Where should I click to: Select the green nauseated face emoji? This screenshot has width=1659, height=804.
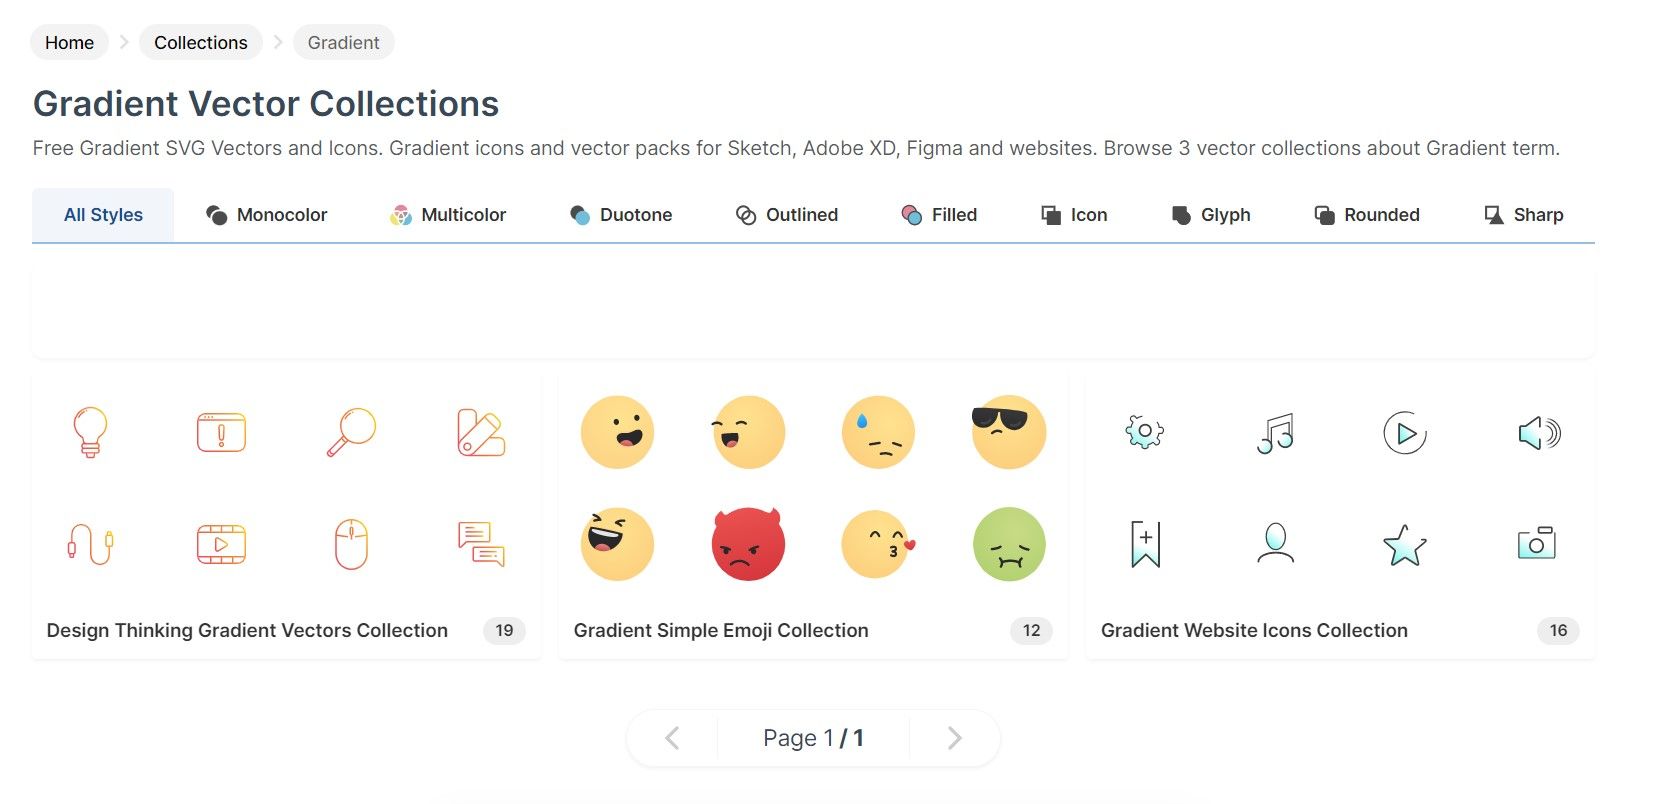1008,544
